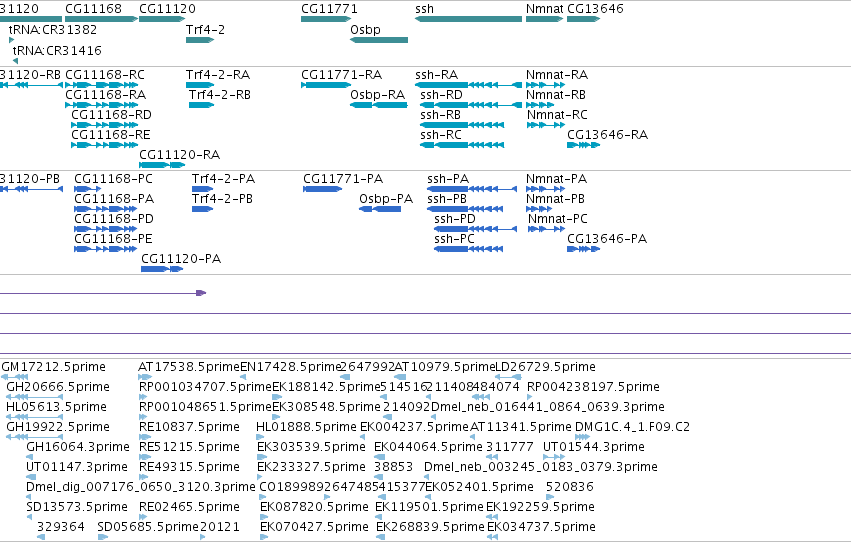Select EST GH20666.5prime

coord(58,387)
